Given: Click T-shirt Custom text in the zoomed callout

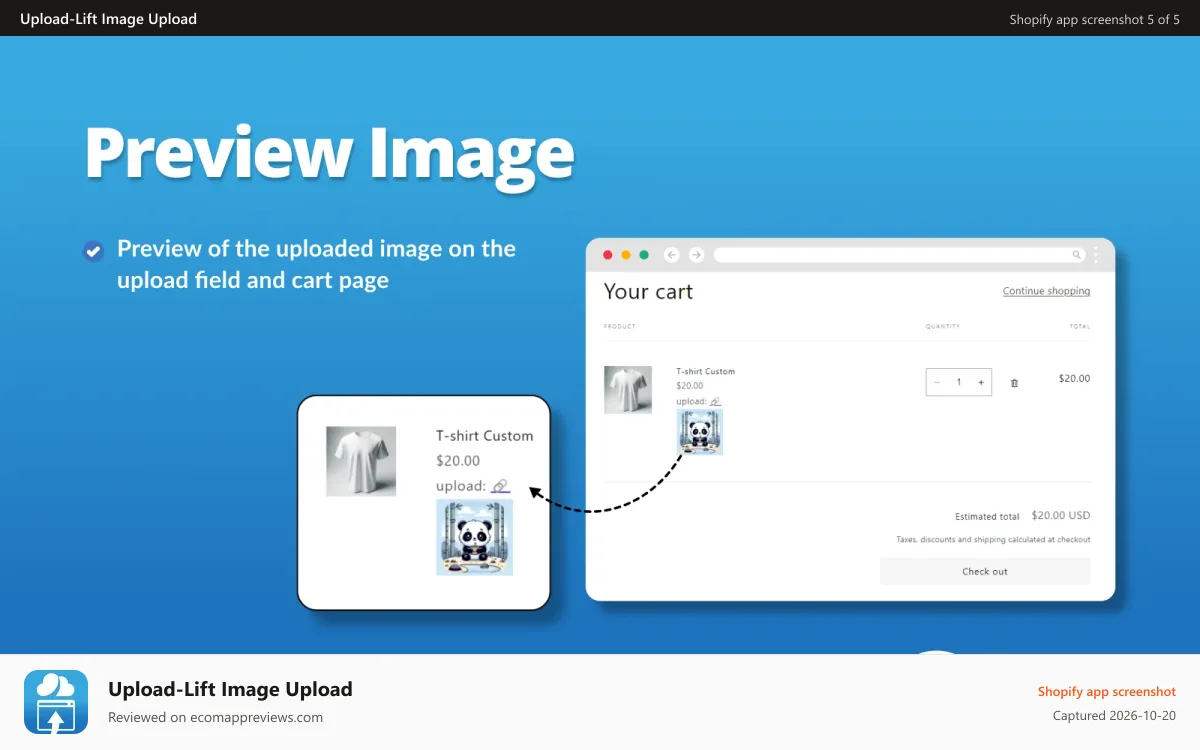Looking at the screenshot, I should coord(485,436).
